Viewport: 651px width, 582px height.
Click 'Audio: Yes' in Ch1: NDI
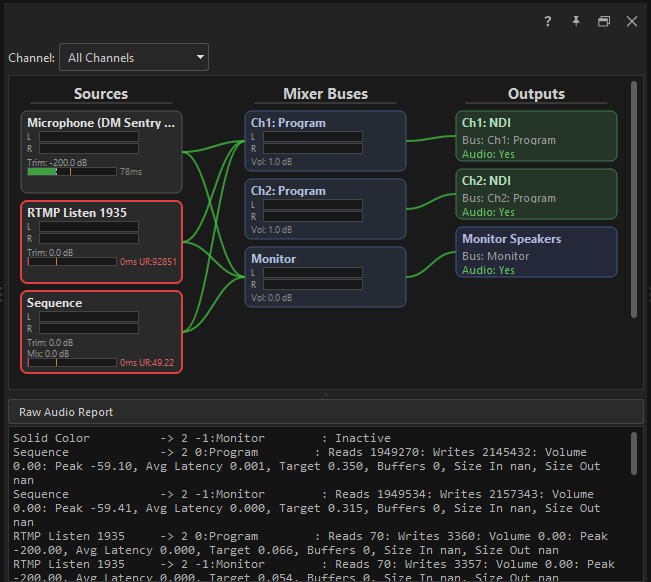[x=488, y=154]
